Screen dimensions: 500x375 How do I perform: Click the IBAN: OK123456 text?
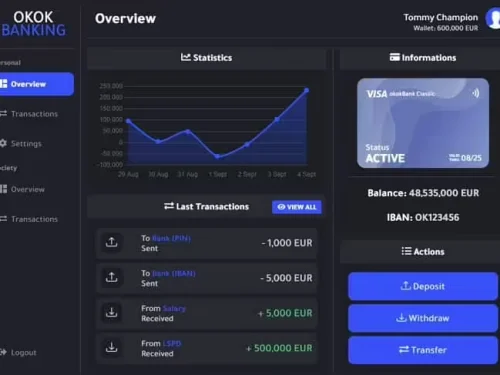click(423, 217)
